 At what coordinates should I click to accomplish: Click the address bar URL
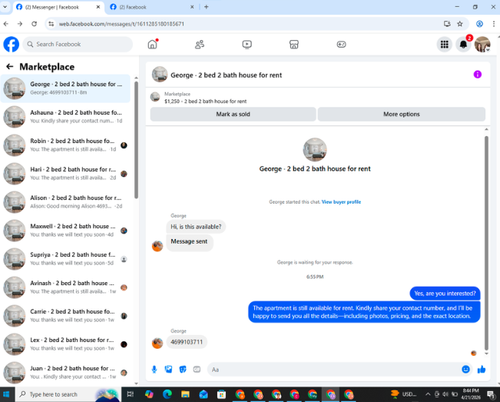click(121, 24)
